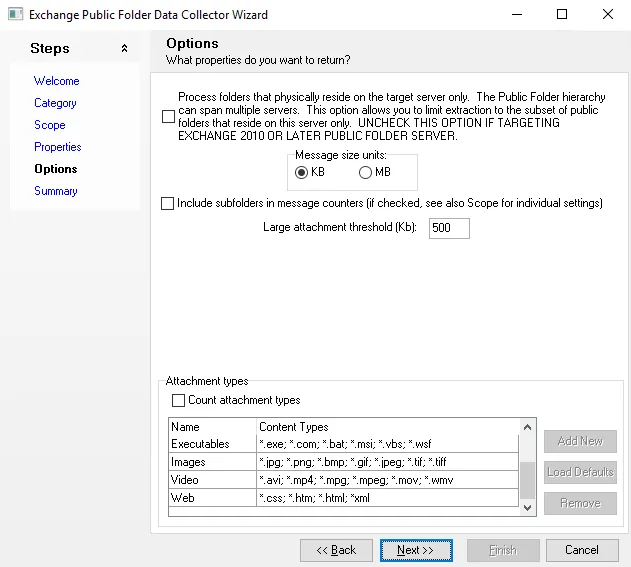
Task: Go back with the << Back button
Action: pyautogui.click(x=336, y=550)
